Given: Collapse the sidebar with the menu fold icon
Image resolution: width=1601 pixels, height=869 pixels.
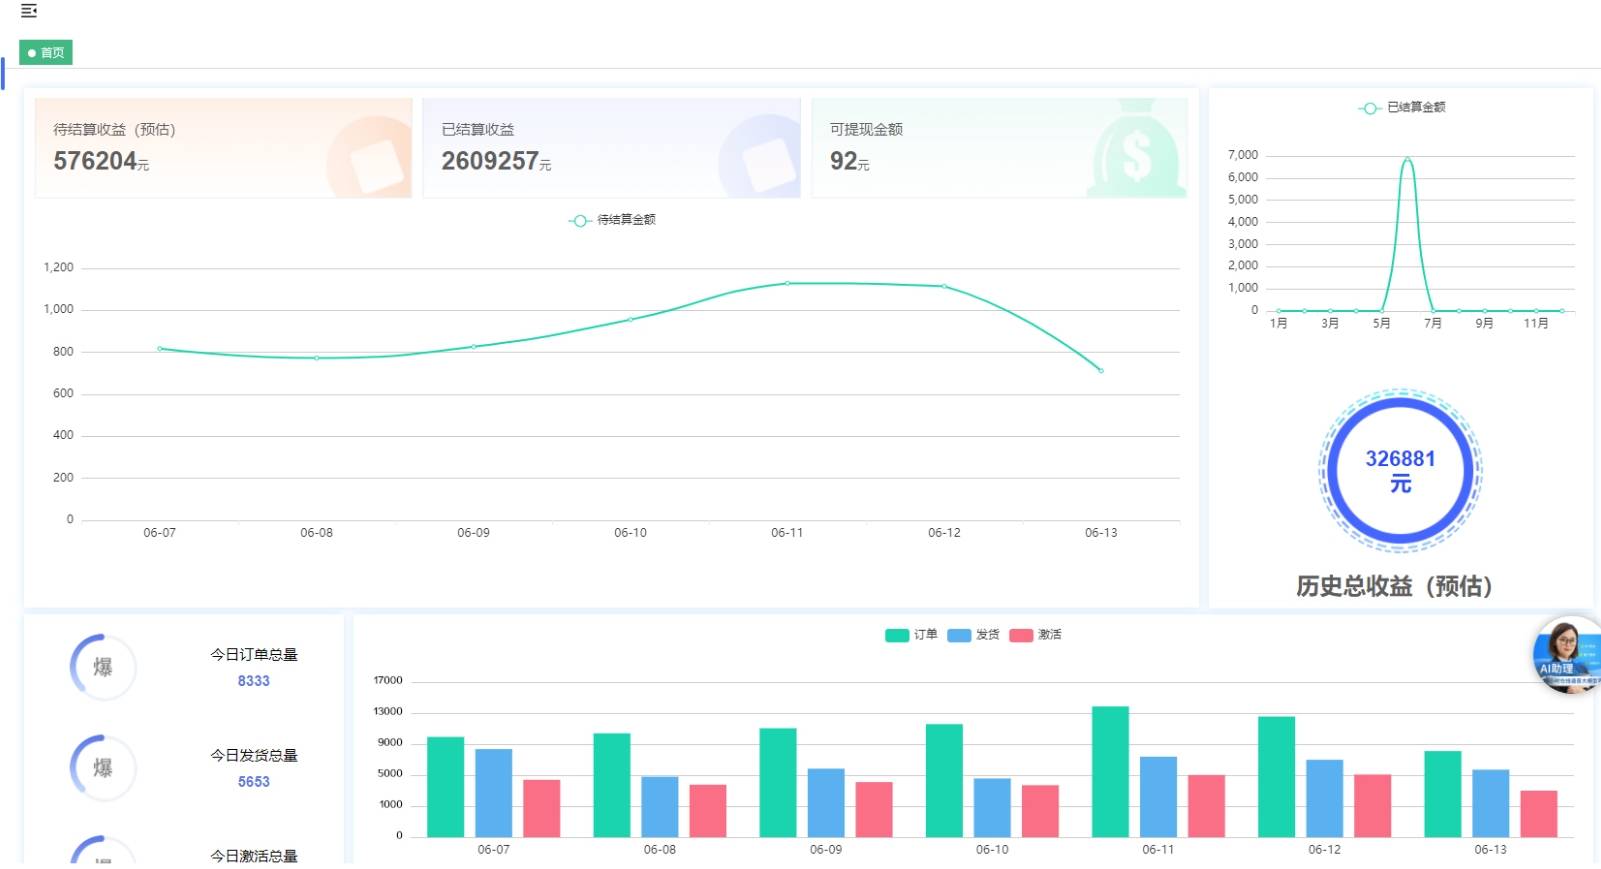Looking at the screenshot, I should (x=29, y=11).
